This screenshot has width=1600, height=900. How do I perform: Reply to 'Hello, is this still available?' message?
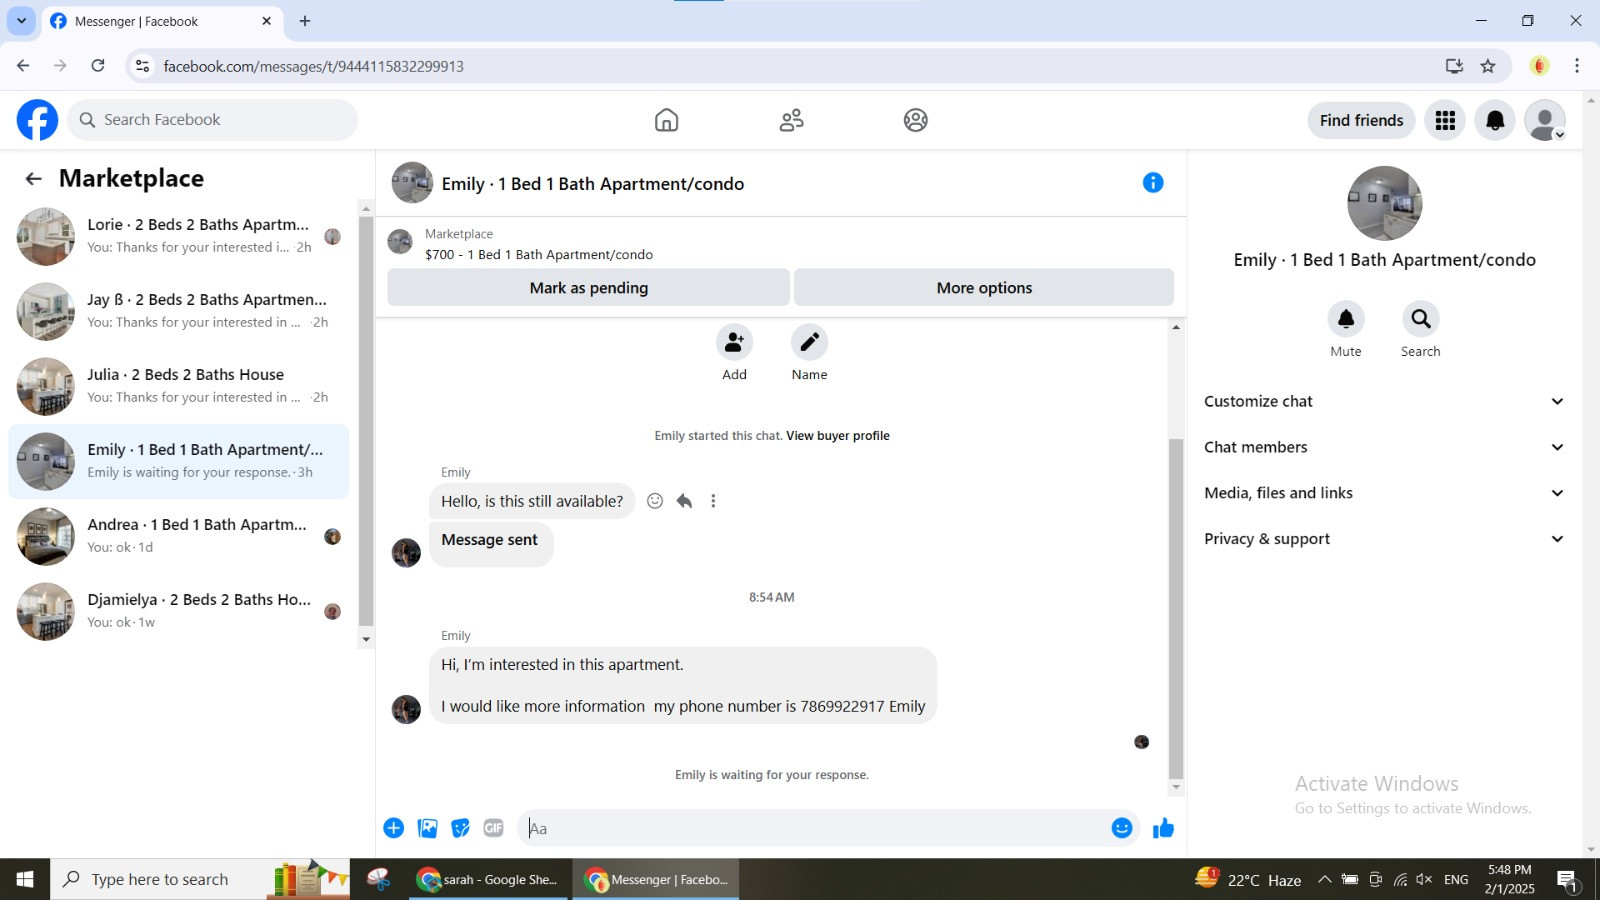(684, 501)
